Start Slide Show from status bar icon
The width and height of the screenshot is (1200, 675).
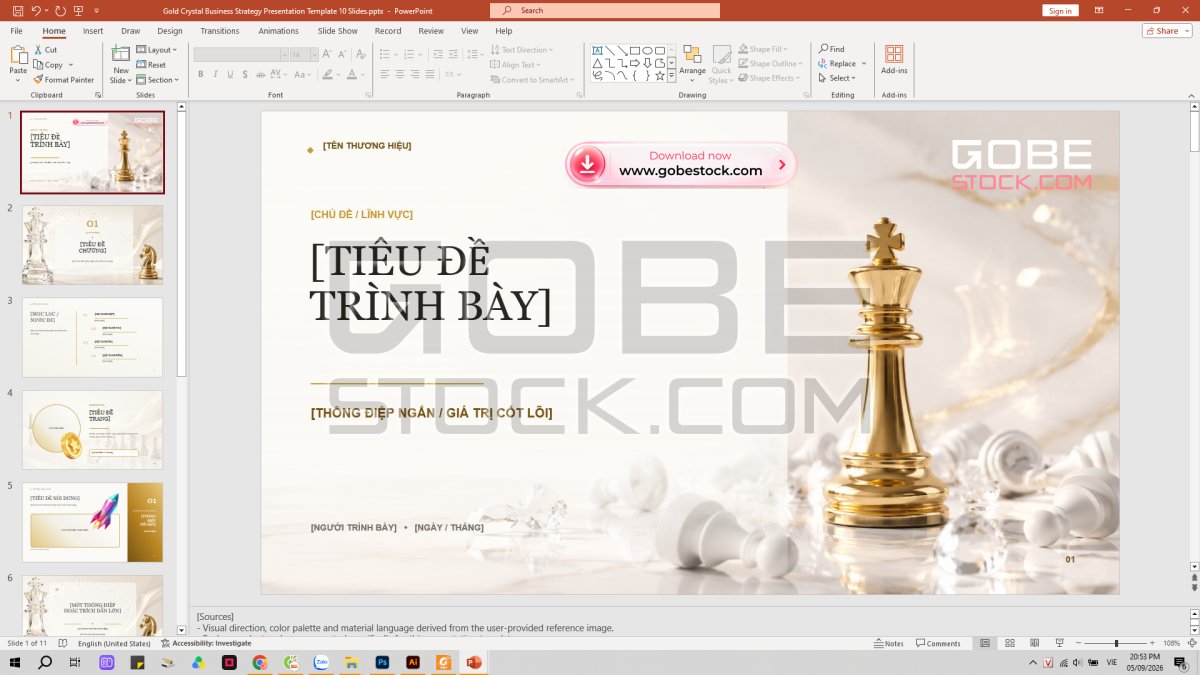(x=1059, y=643)
